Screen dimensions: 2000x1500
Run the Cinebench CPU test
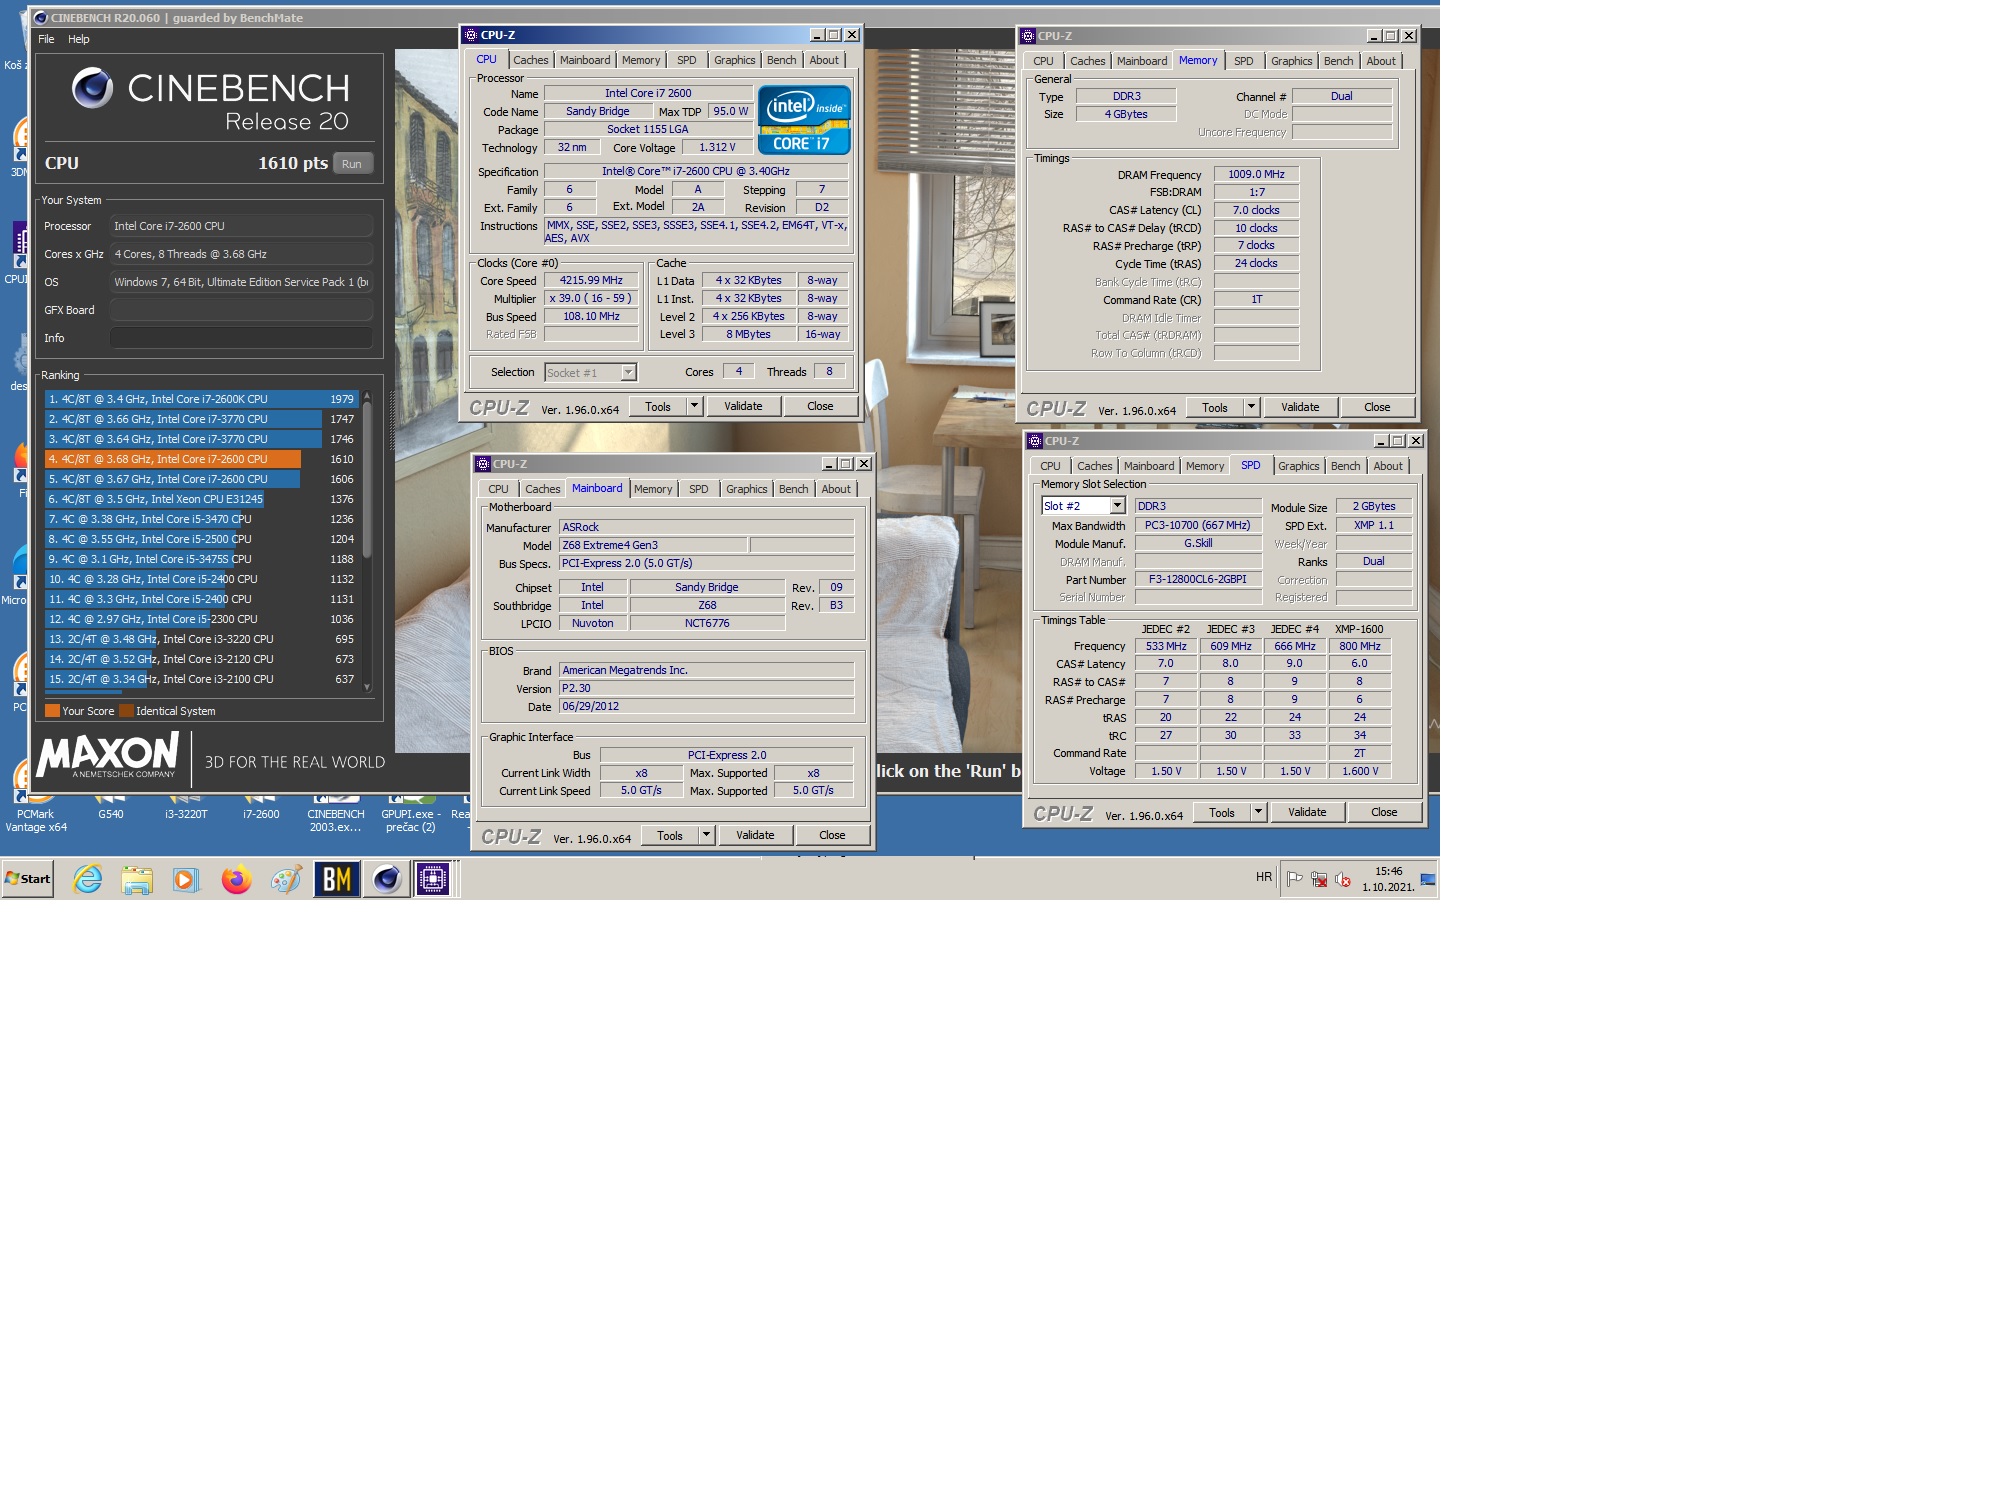(x=352, y=164)
